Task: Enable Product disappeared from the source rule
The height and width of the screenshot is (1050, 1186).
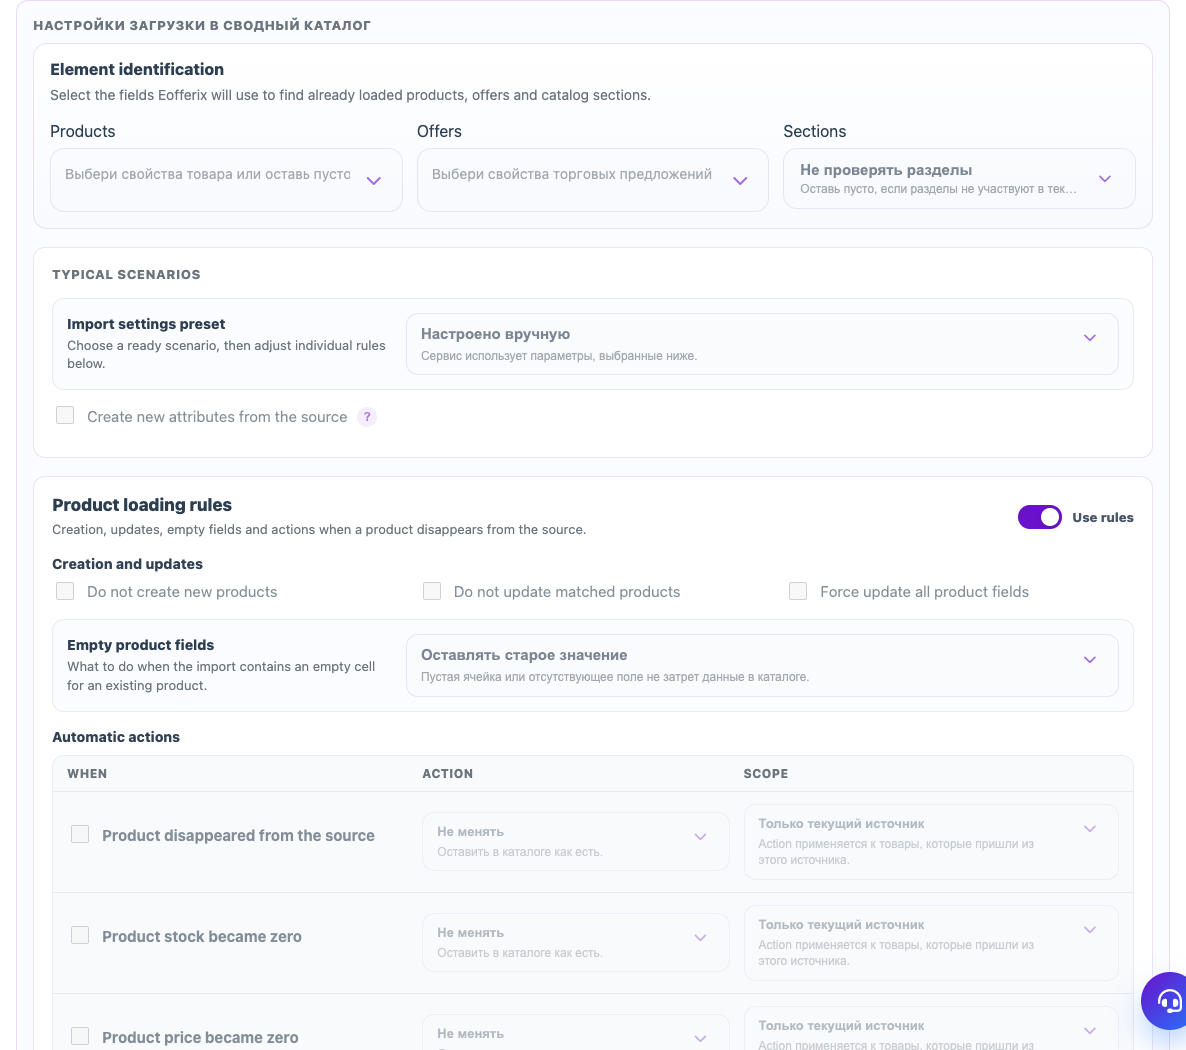Action: pos(80,834)
